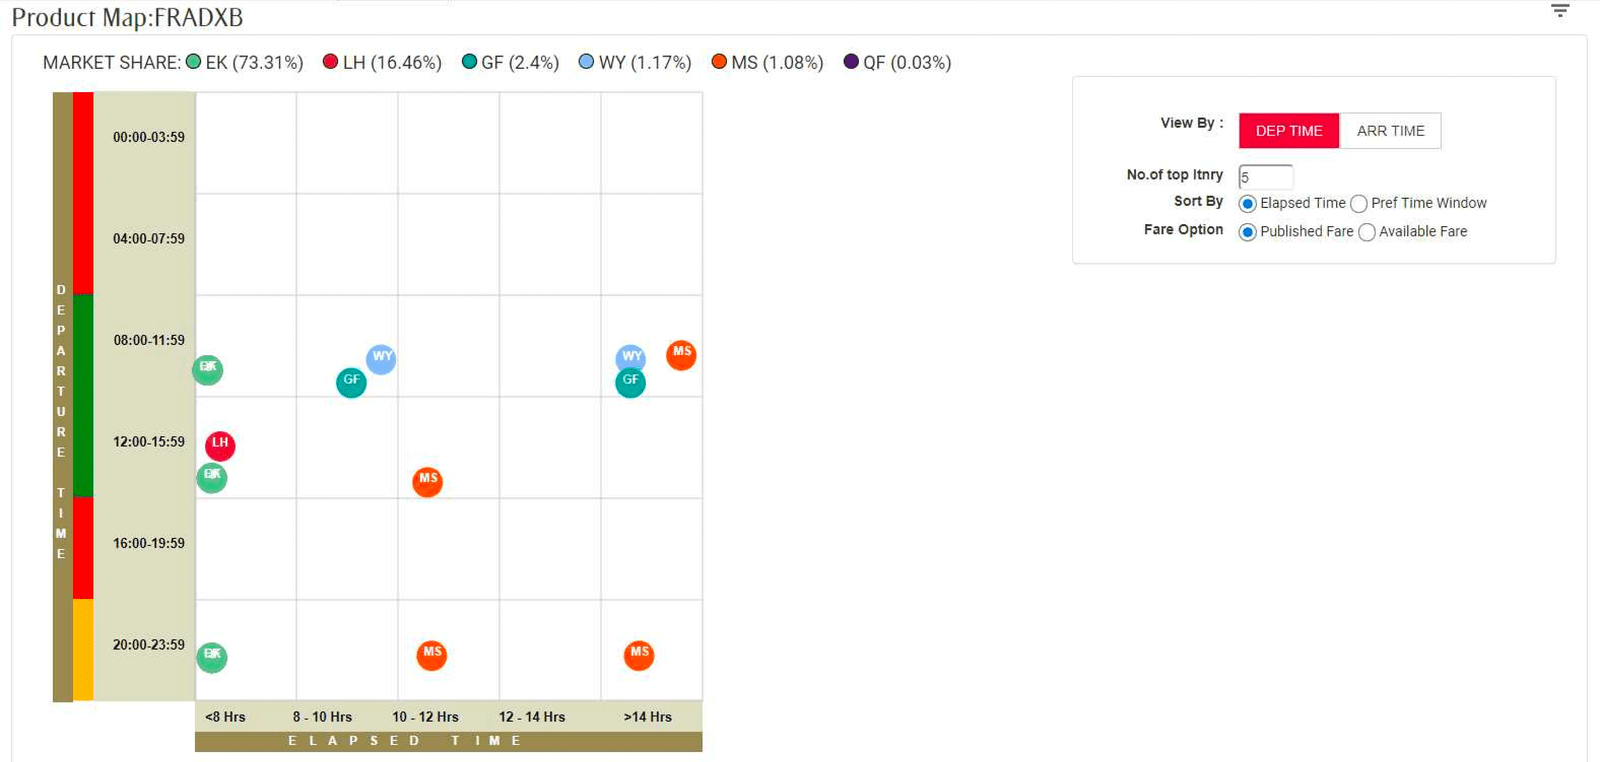
Task: Click the ELAPSED TIME axis bar
Action: (448, 741)
